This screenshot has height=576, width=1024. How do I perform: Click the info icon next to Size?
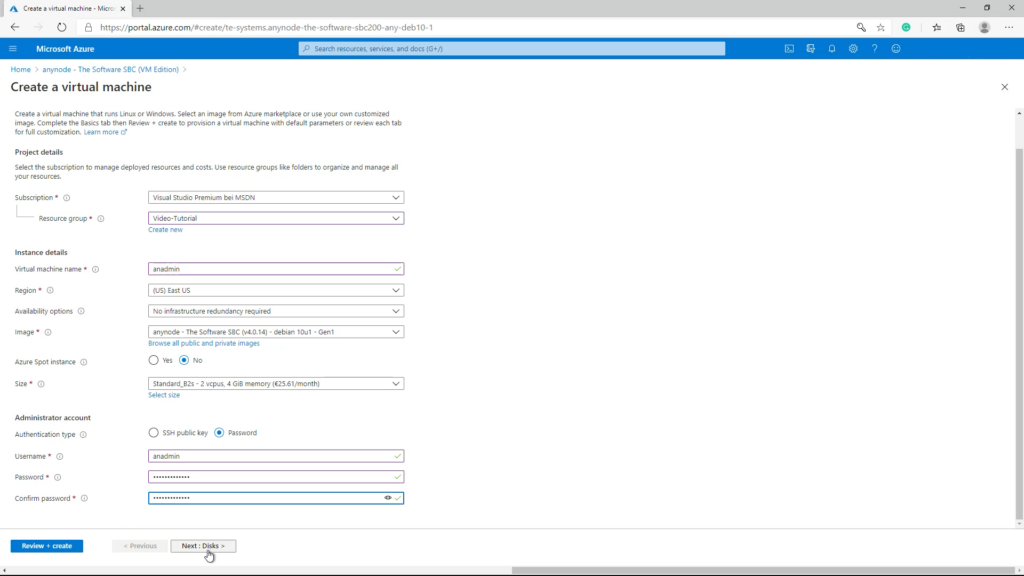[41, 384]
